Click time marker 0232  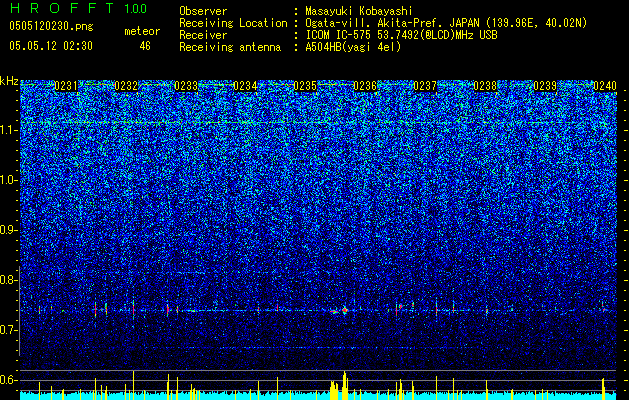pyautogui.click(x=126, y=86)
